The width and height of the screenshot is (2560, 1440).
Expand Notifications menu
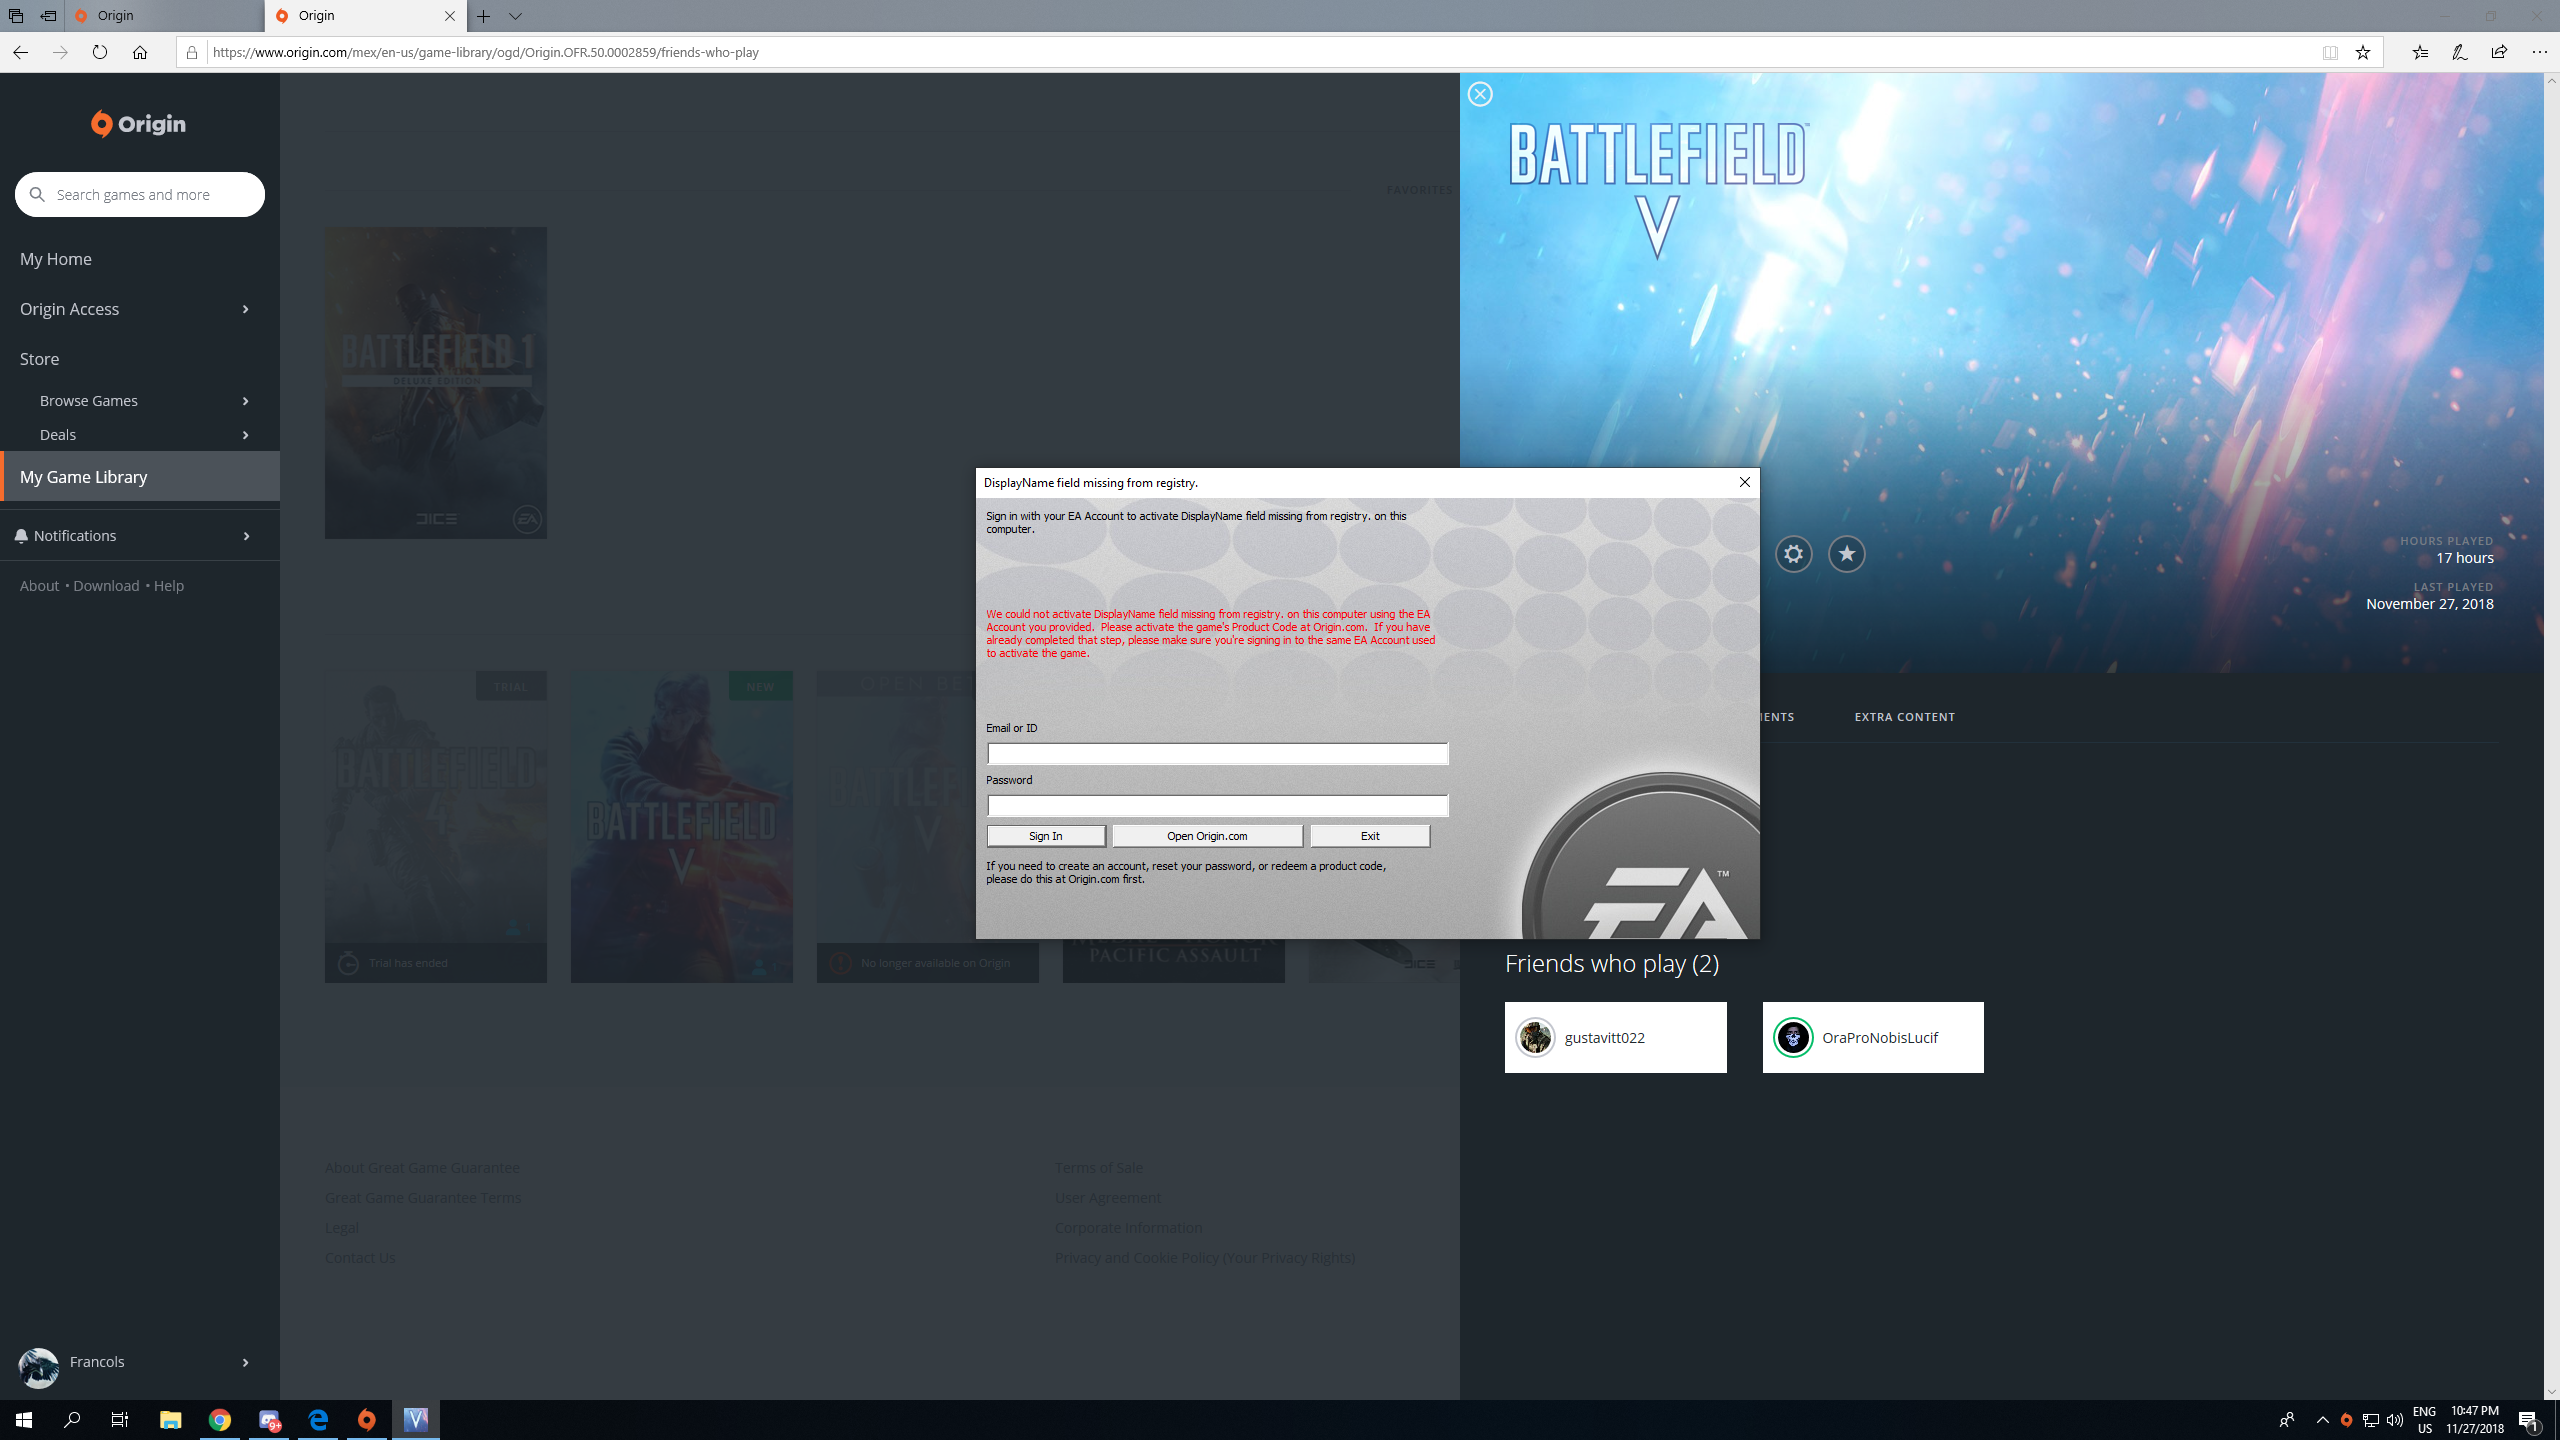point(246,536)
